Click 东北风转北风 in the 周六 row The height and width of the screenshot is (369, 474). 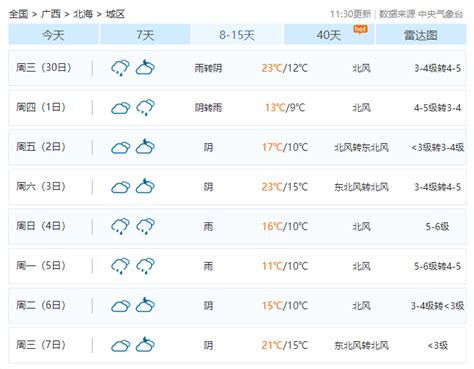[362, 187]
